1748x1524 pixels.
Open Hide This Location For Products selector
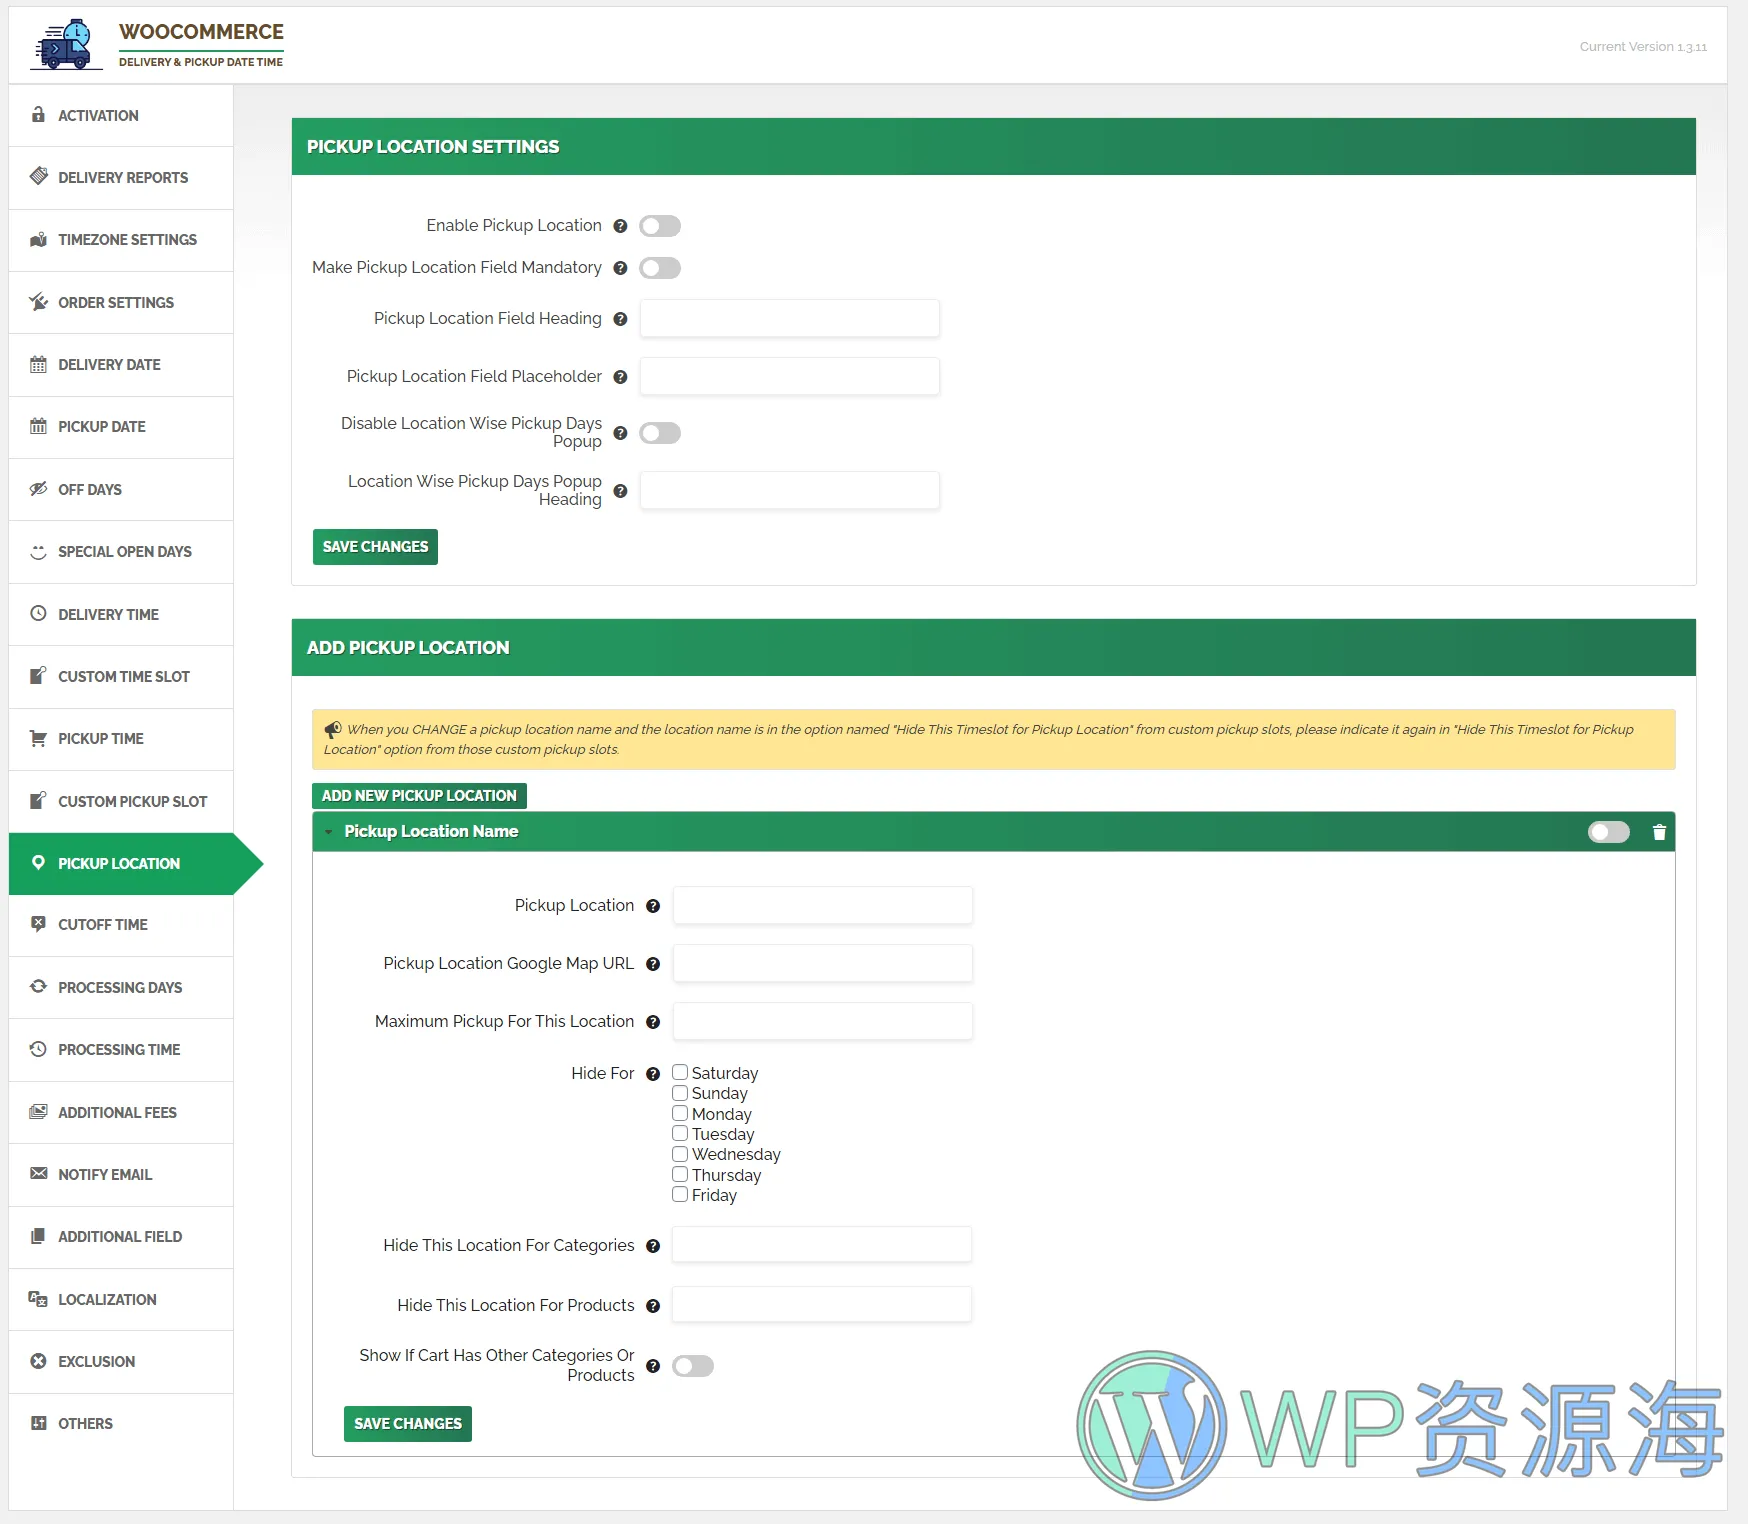tap(821, 1305)
